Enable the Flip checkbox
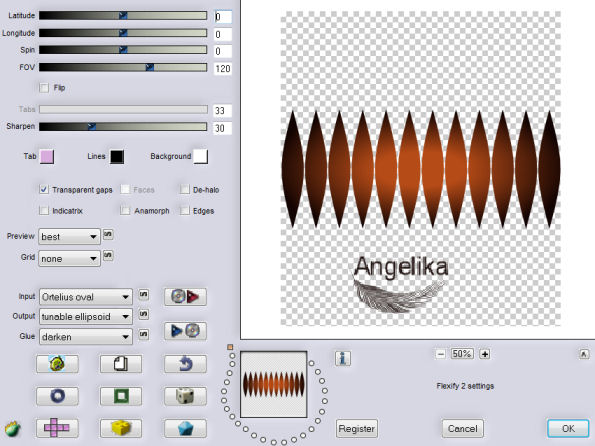The width and height of the screenshot is (595, 446). [44, 88]
